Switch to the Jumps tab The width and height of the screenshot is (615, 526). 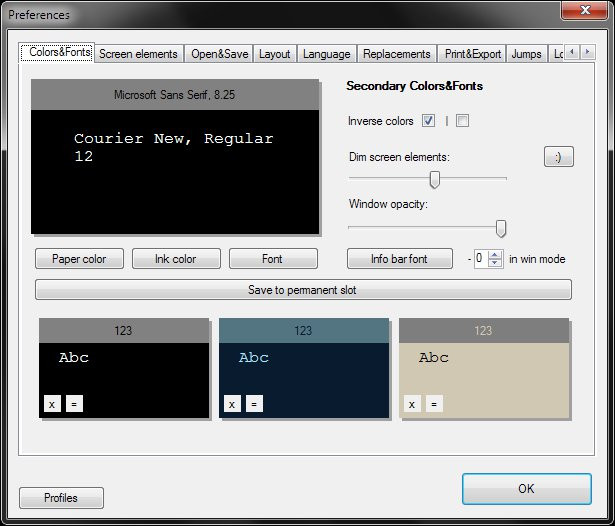click(526, 54)
